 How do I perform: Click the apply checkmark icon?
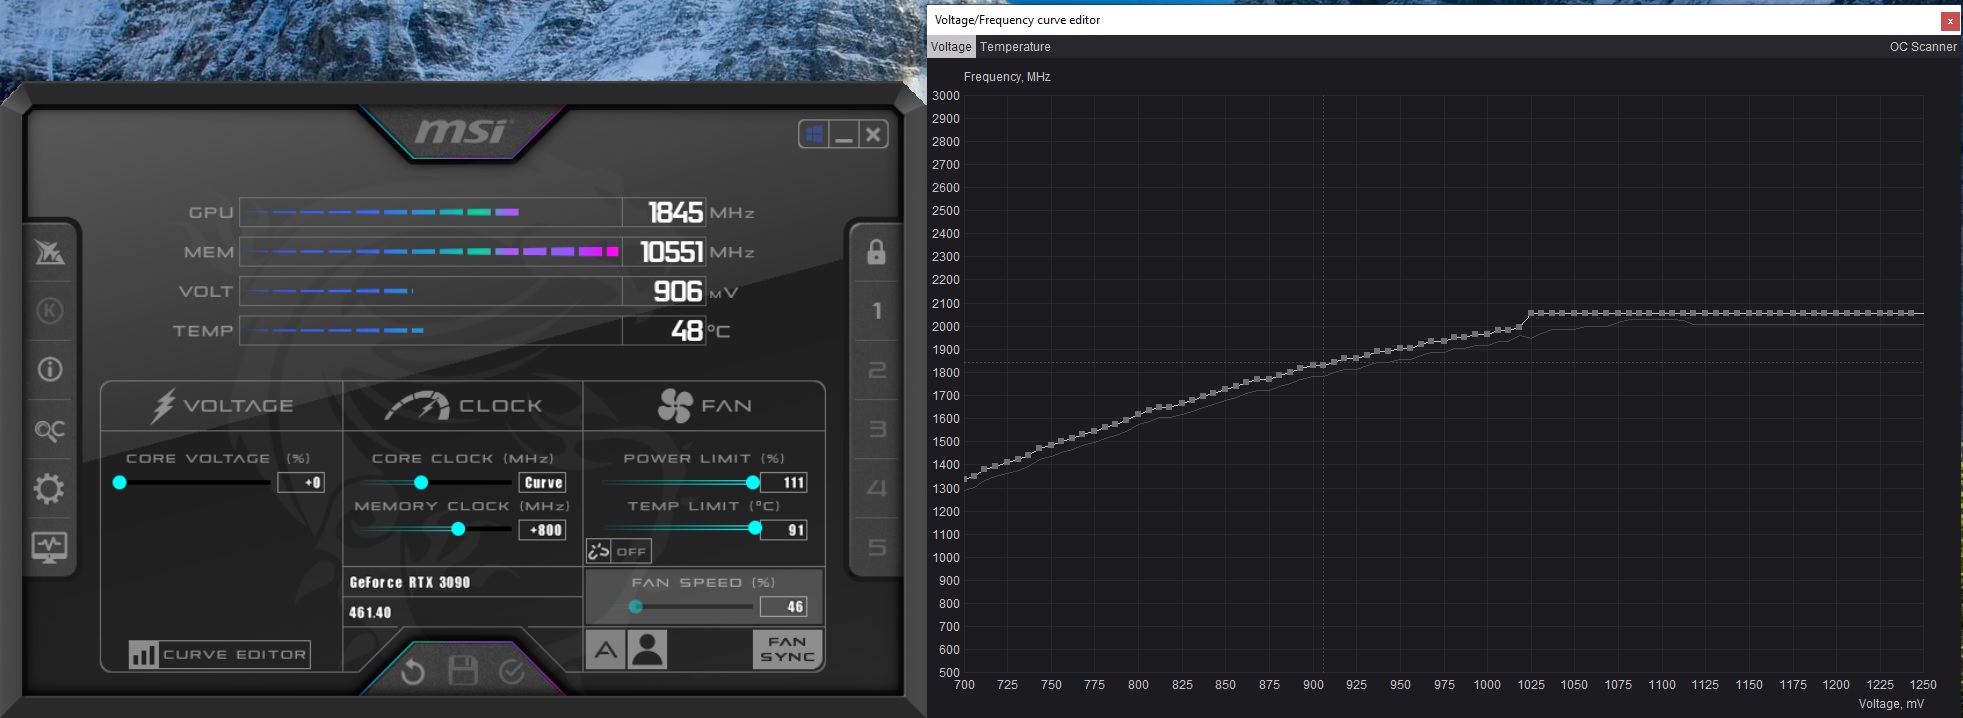click(x=511, y=671)
